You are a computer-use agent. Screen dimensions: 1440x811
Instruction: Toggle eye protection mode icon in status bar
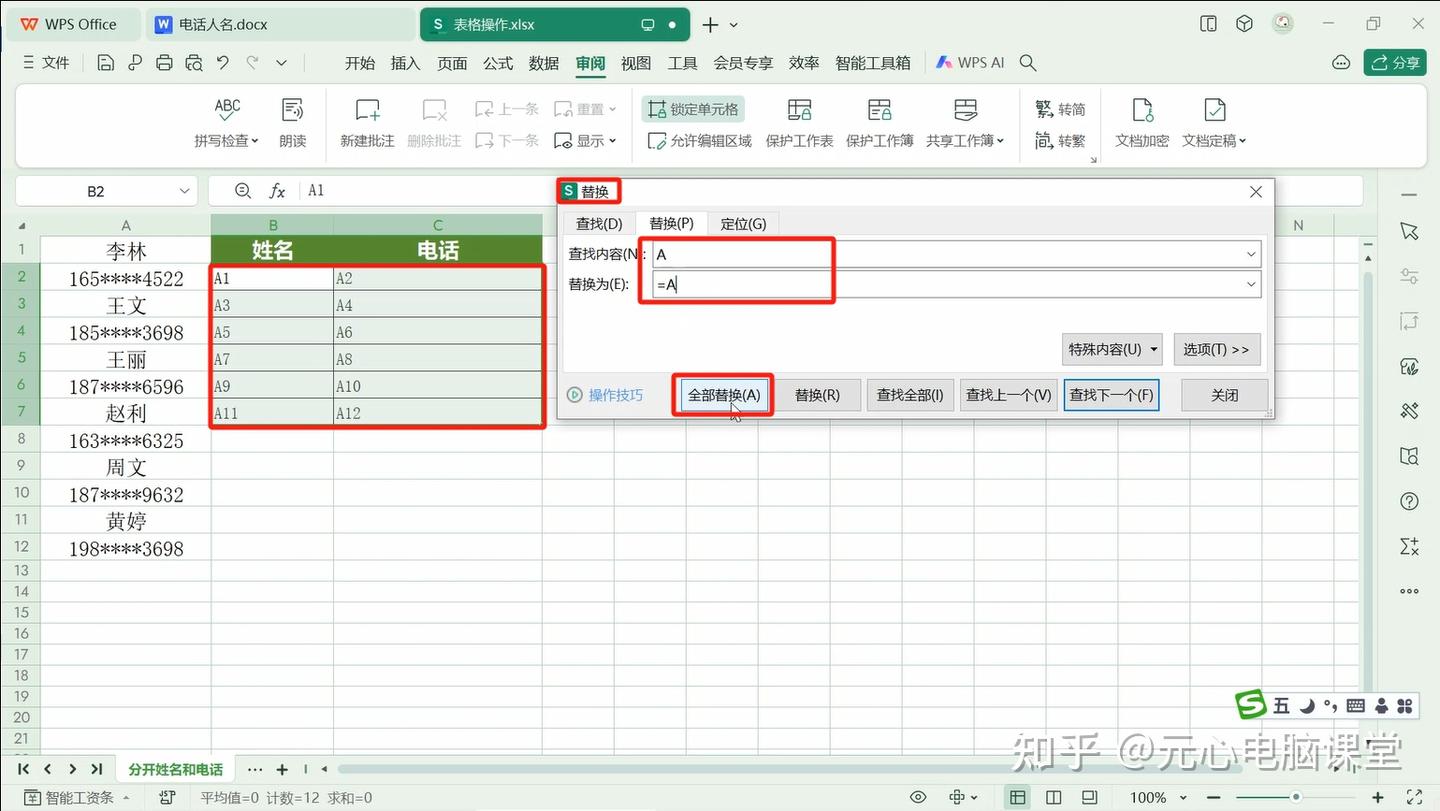point(918,797)
